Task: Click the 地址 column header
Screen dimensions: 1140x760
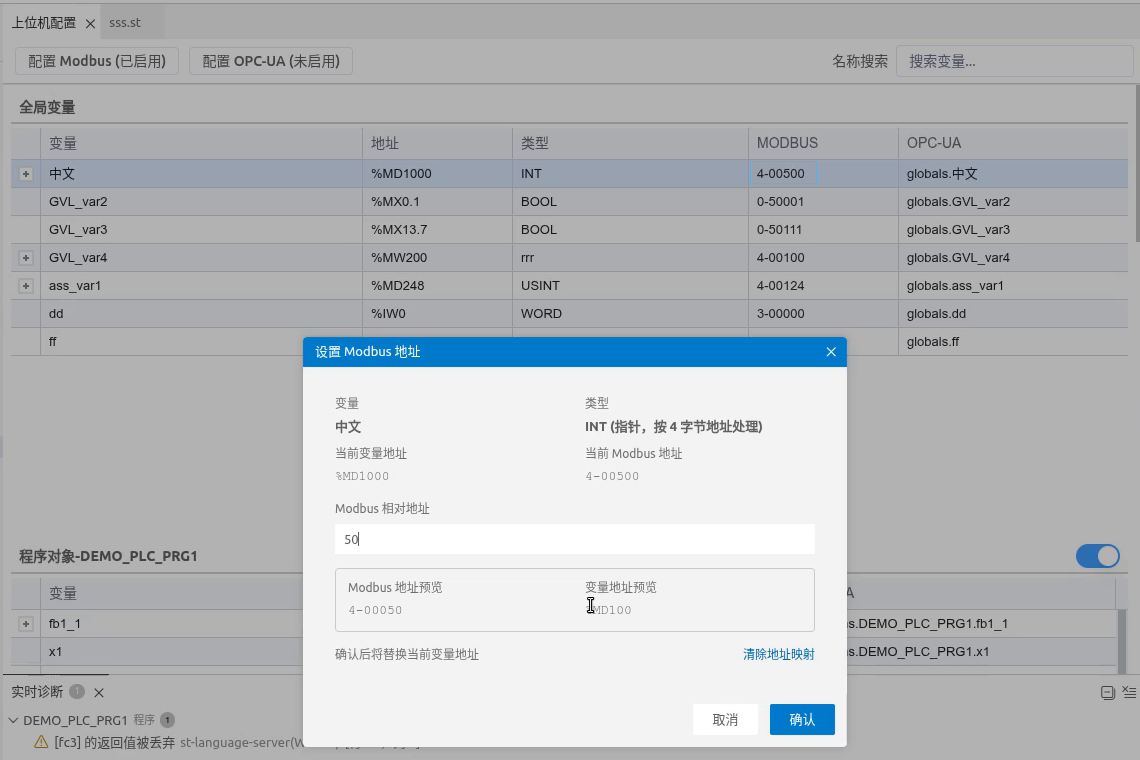Action: (x=437, y=143)
